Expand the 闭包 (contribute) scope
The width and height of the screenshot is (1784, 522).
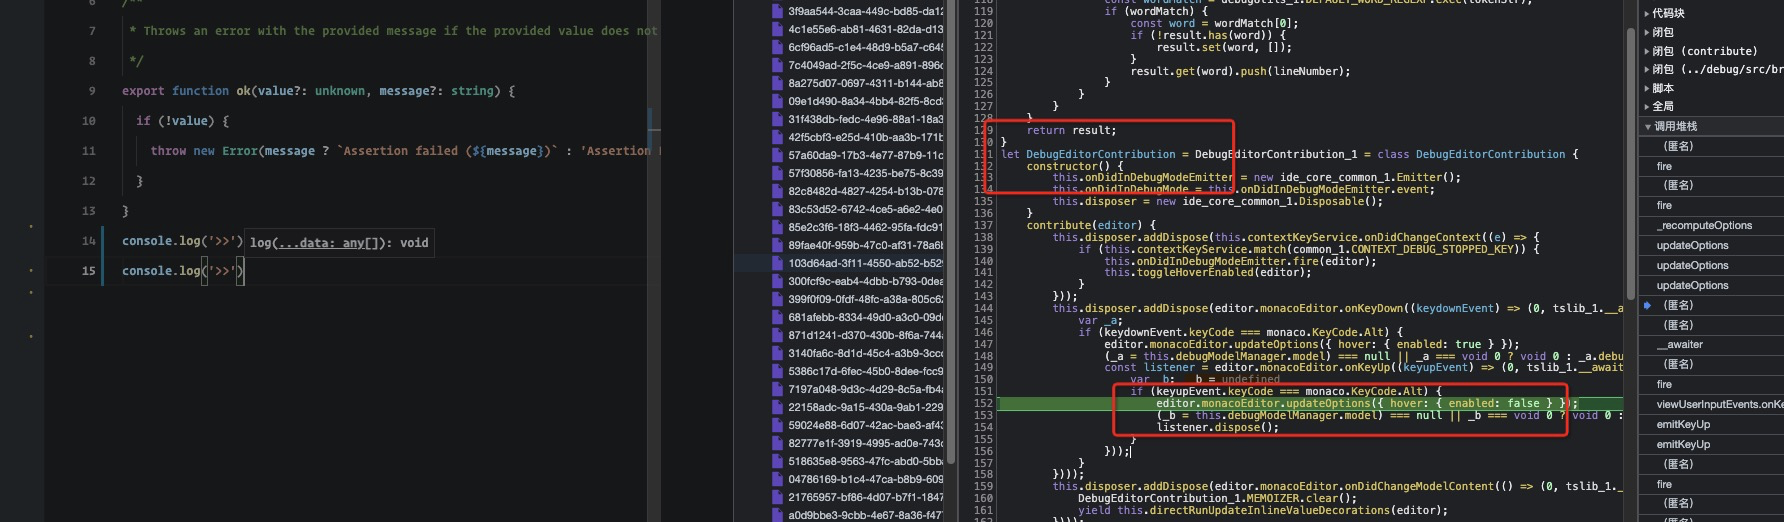click(1647, 51)
